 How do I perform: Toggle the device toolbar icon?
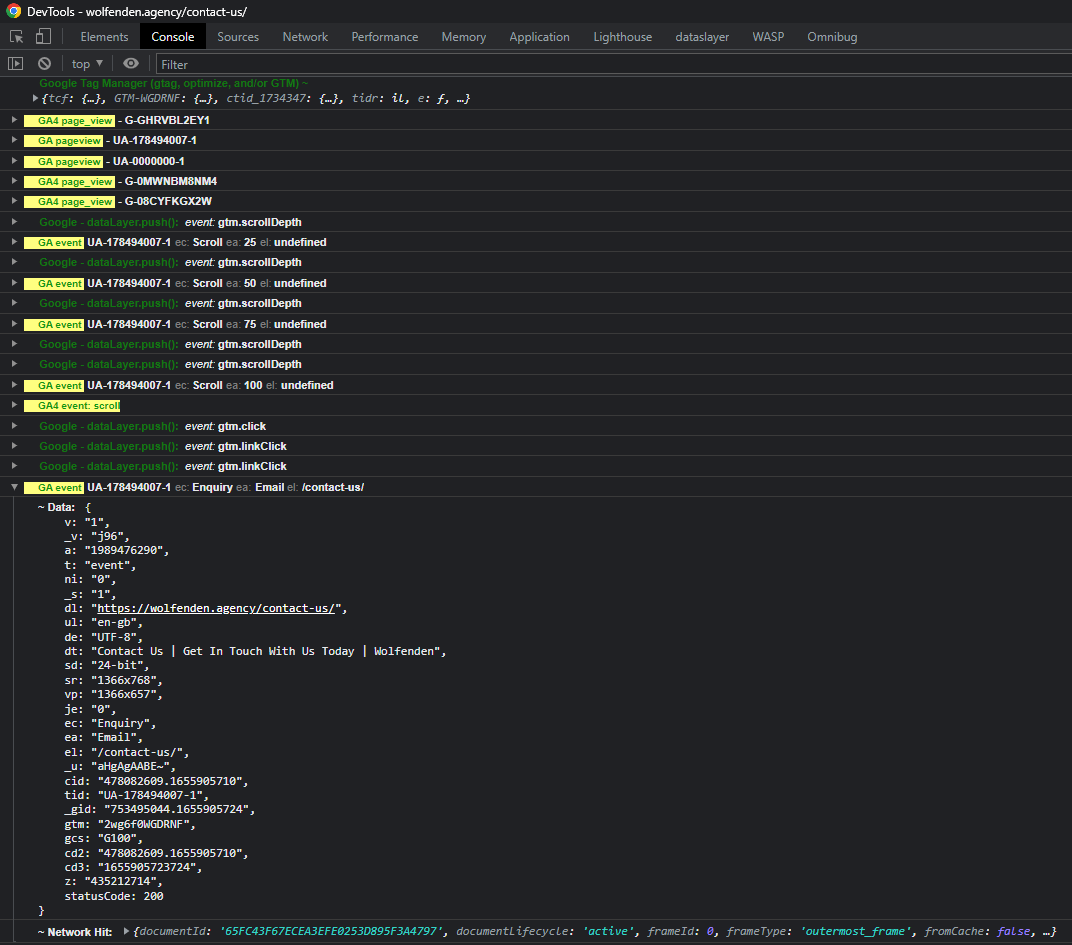point(43,36)
